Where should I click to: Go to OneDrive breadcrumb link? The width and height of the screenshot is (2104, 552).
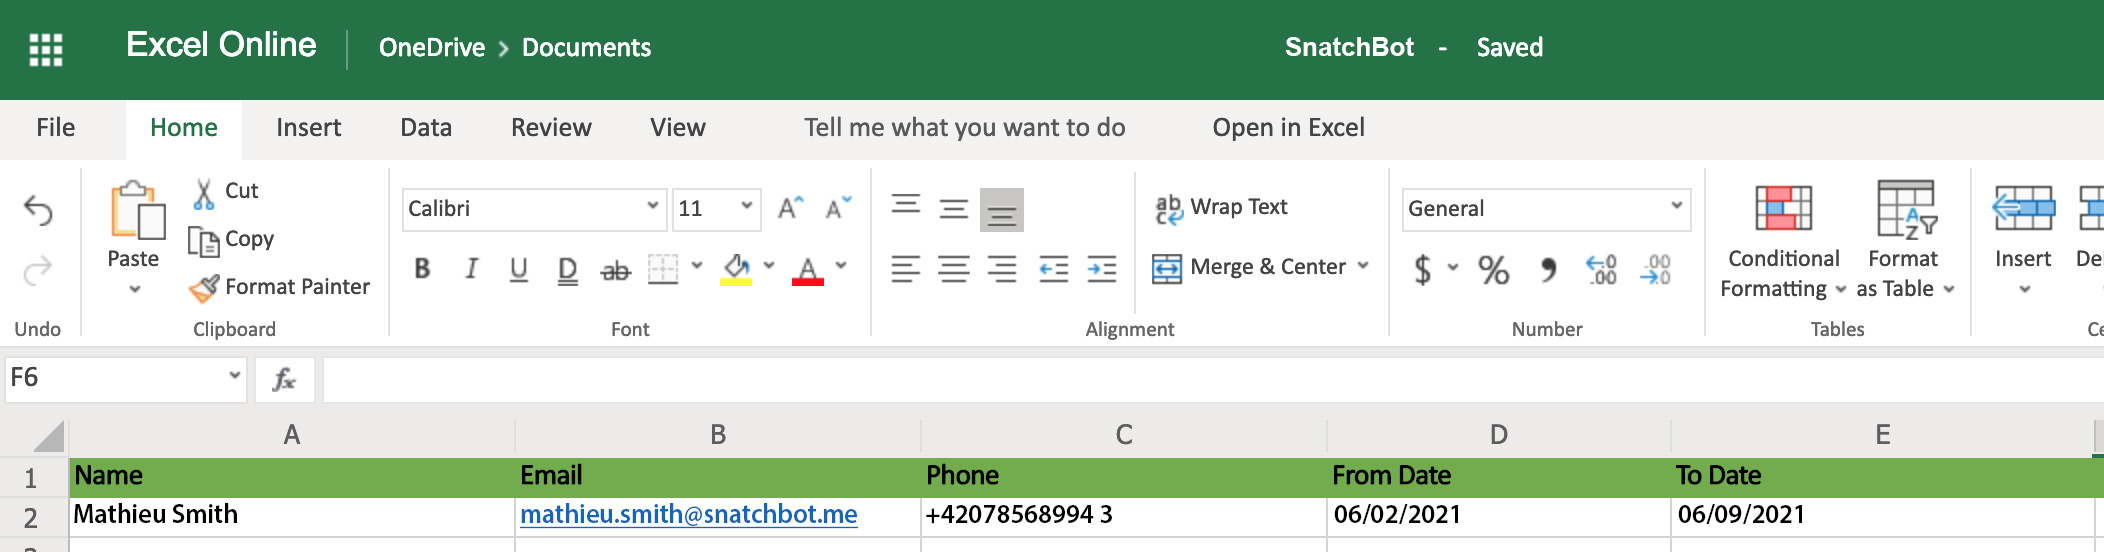click(x=432, y=48)
